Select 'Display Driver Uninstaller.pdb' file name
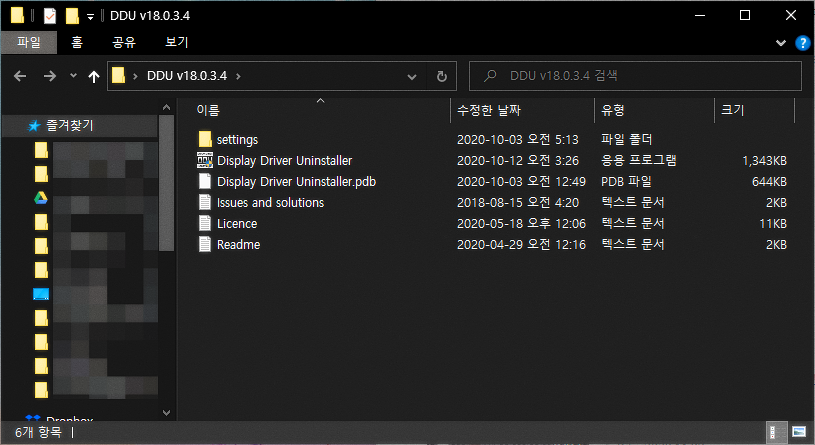The image size is (815, 445). click(296, 181)
